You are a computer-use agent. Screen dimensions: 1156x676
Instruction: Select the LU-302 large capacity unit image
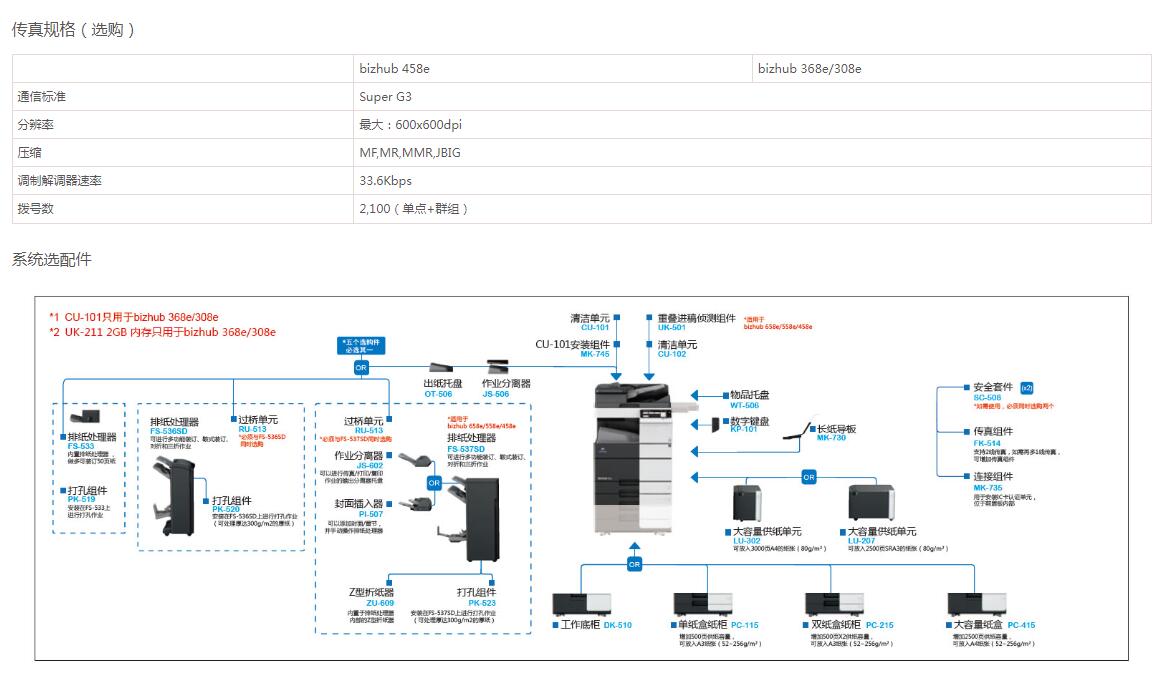747,503
